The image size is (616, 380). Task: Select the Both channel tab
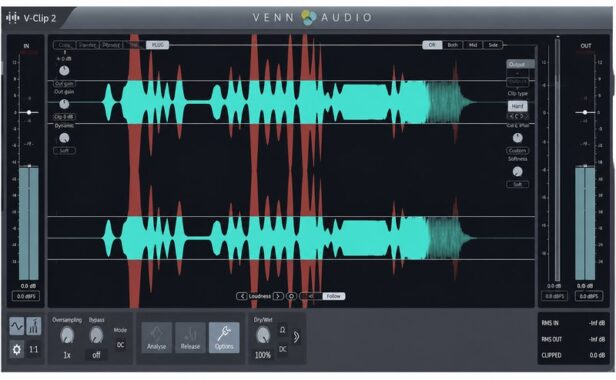(x=453, y=45)
